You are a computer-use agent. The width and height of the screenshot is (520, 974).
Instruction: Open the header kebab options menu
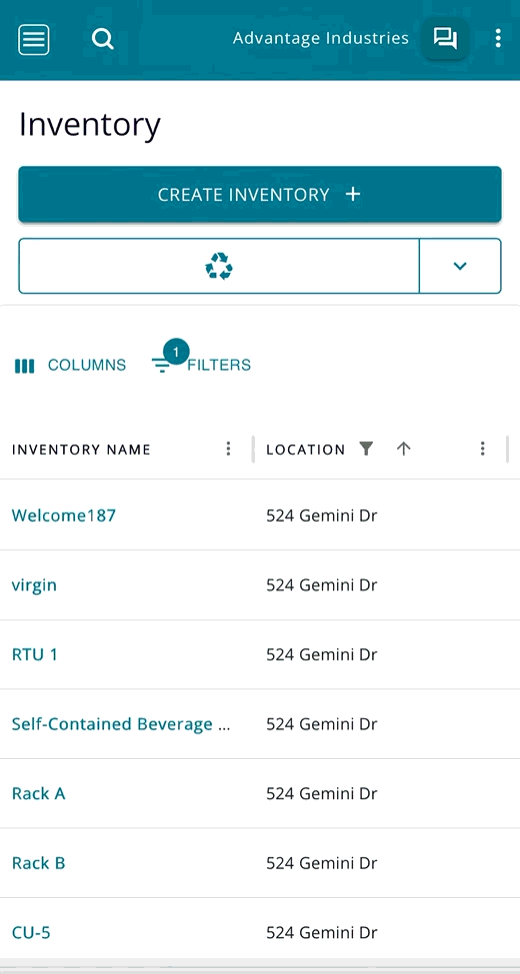pos(498,39)
